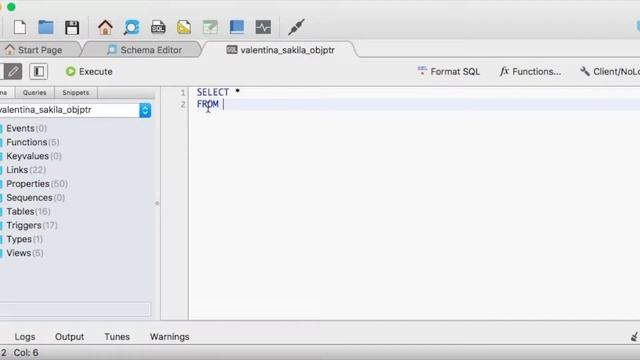Open the Schema Editor toolbar icon

131,27
